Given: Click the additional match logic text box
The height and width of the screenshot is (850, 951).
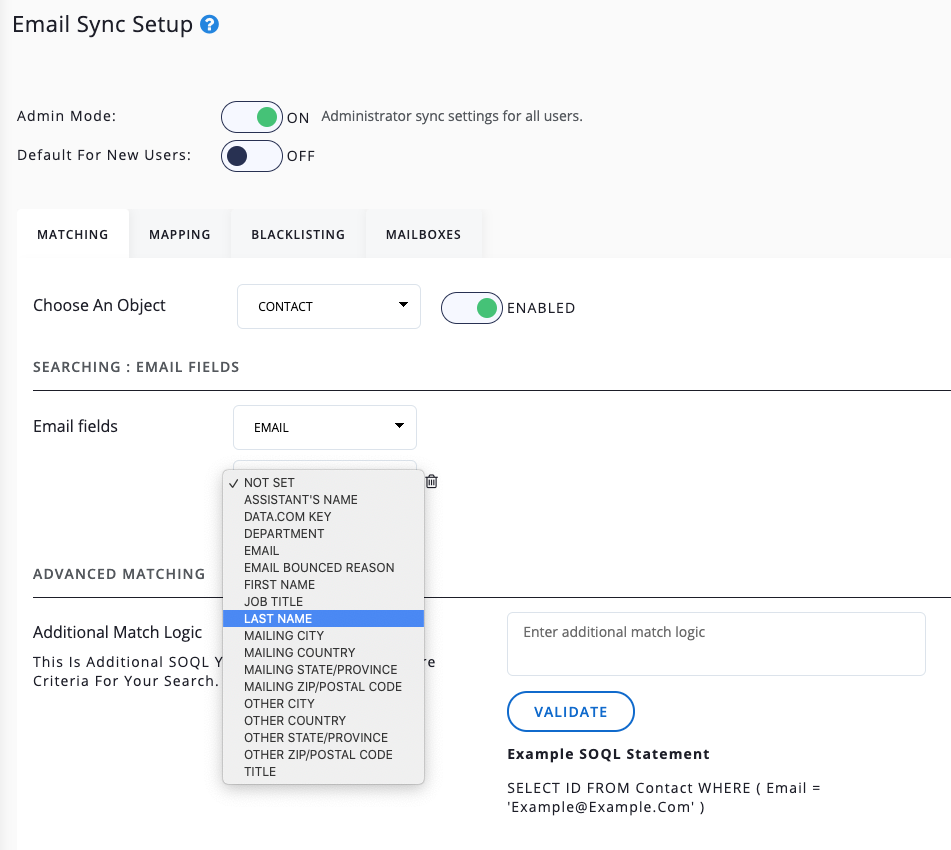Looking at the screenshot, I should pos(716,644).
